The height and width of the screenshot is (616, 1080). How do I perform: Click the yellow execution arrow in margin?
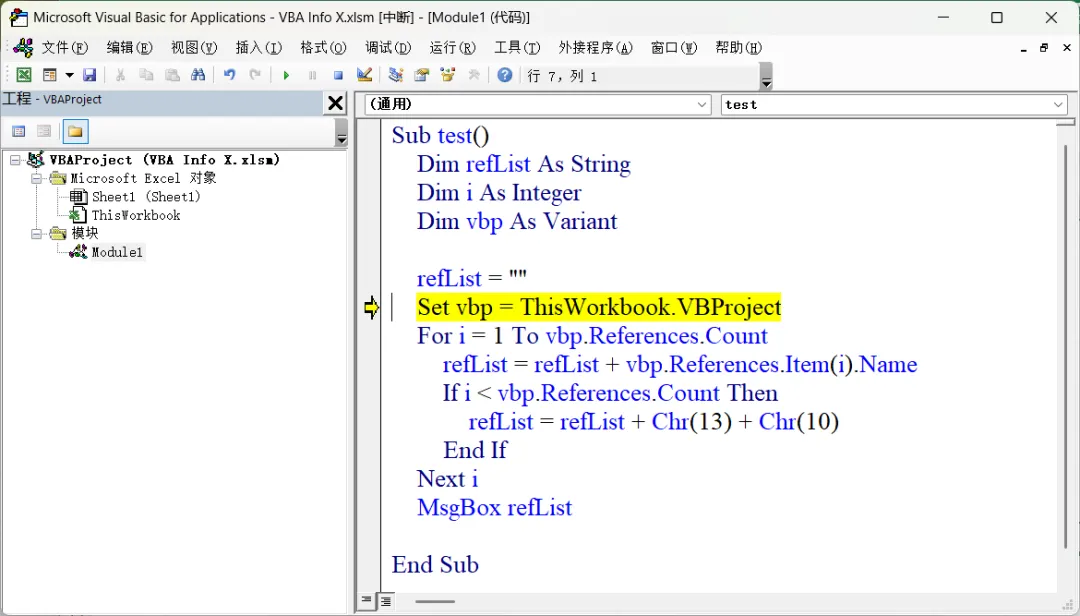point(371,307)
